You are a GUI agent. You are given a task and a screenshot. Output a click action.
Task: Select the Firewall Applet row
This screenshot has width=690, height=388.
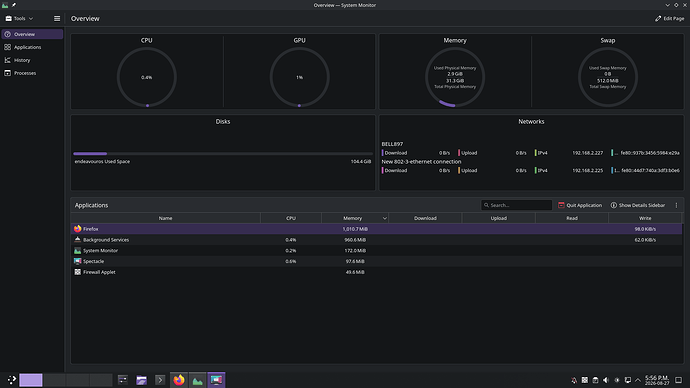click(x=377, y=272)
